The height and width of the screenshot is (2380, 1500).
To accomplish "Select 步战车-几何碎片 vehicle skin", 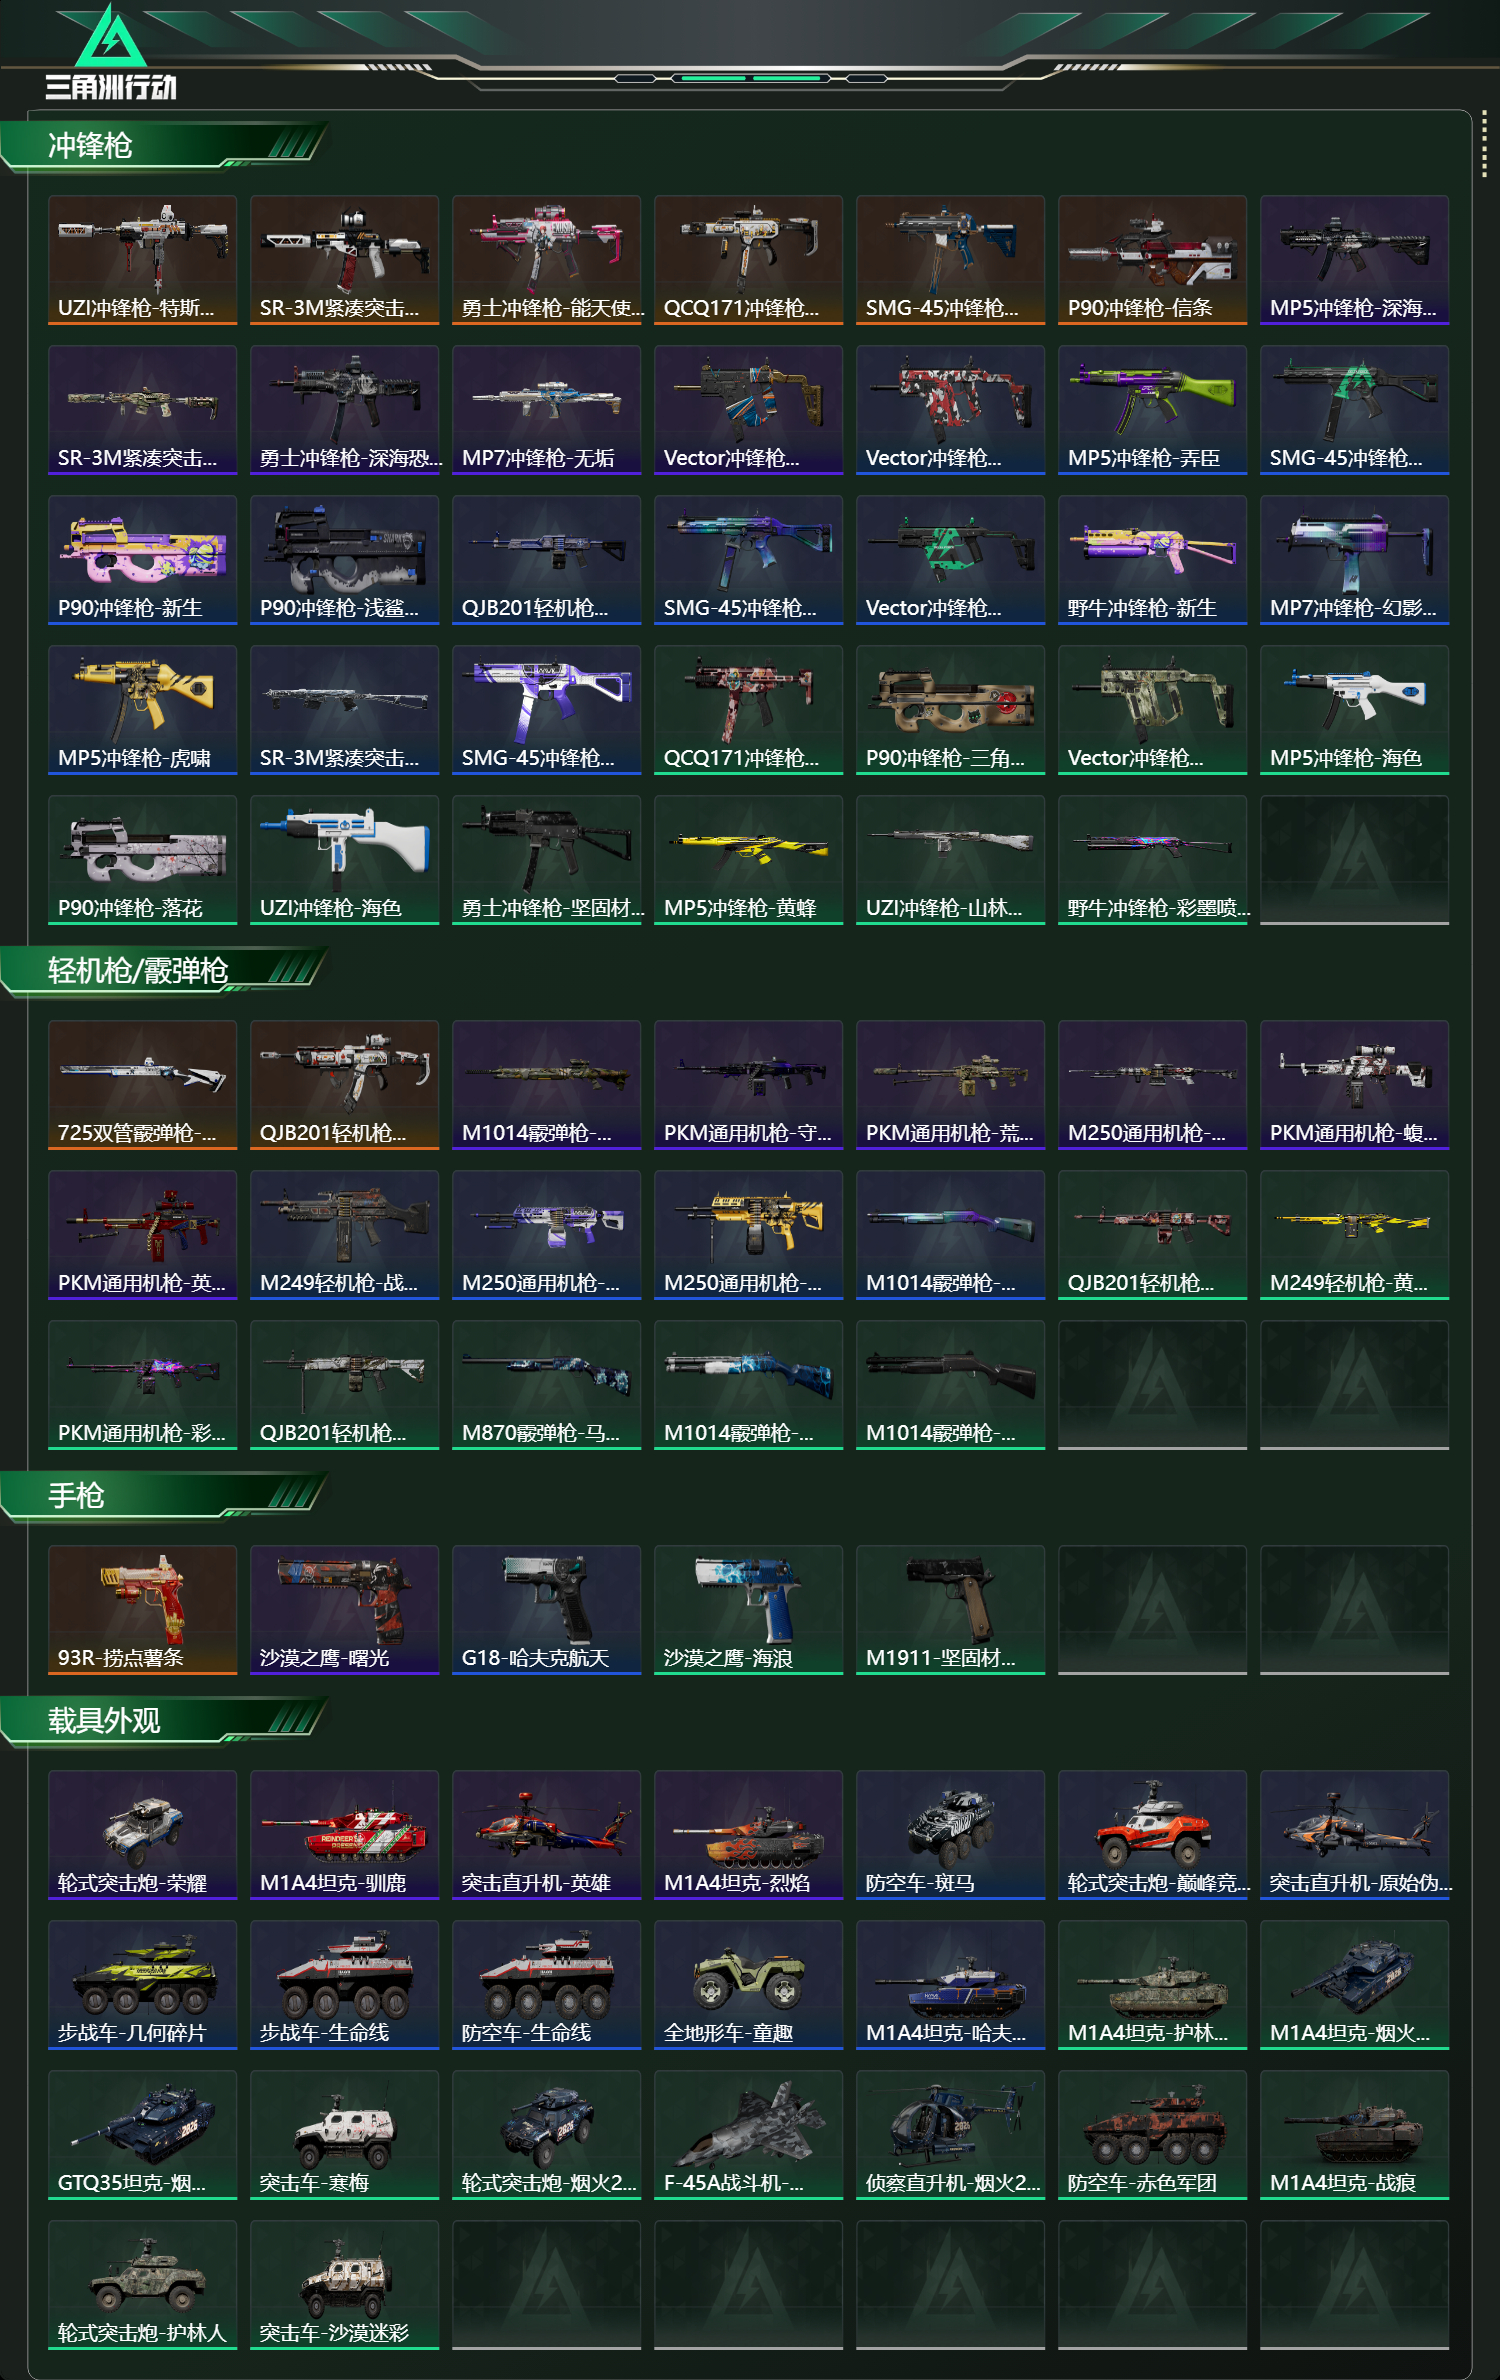I will point(142,1985).
